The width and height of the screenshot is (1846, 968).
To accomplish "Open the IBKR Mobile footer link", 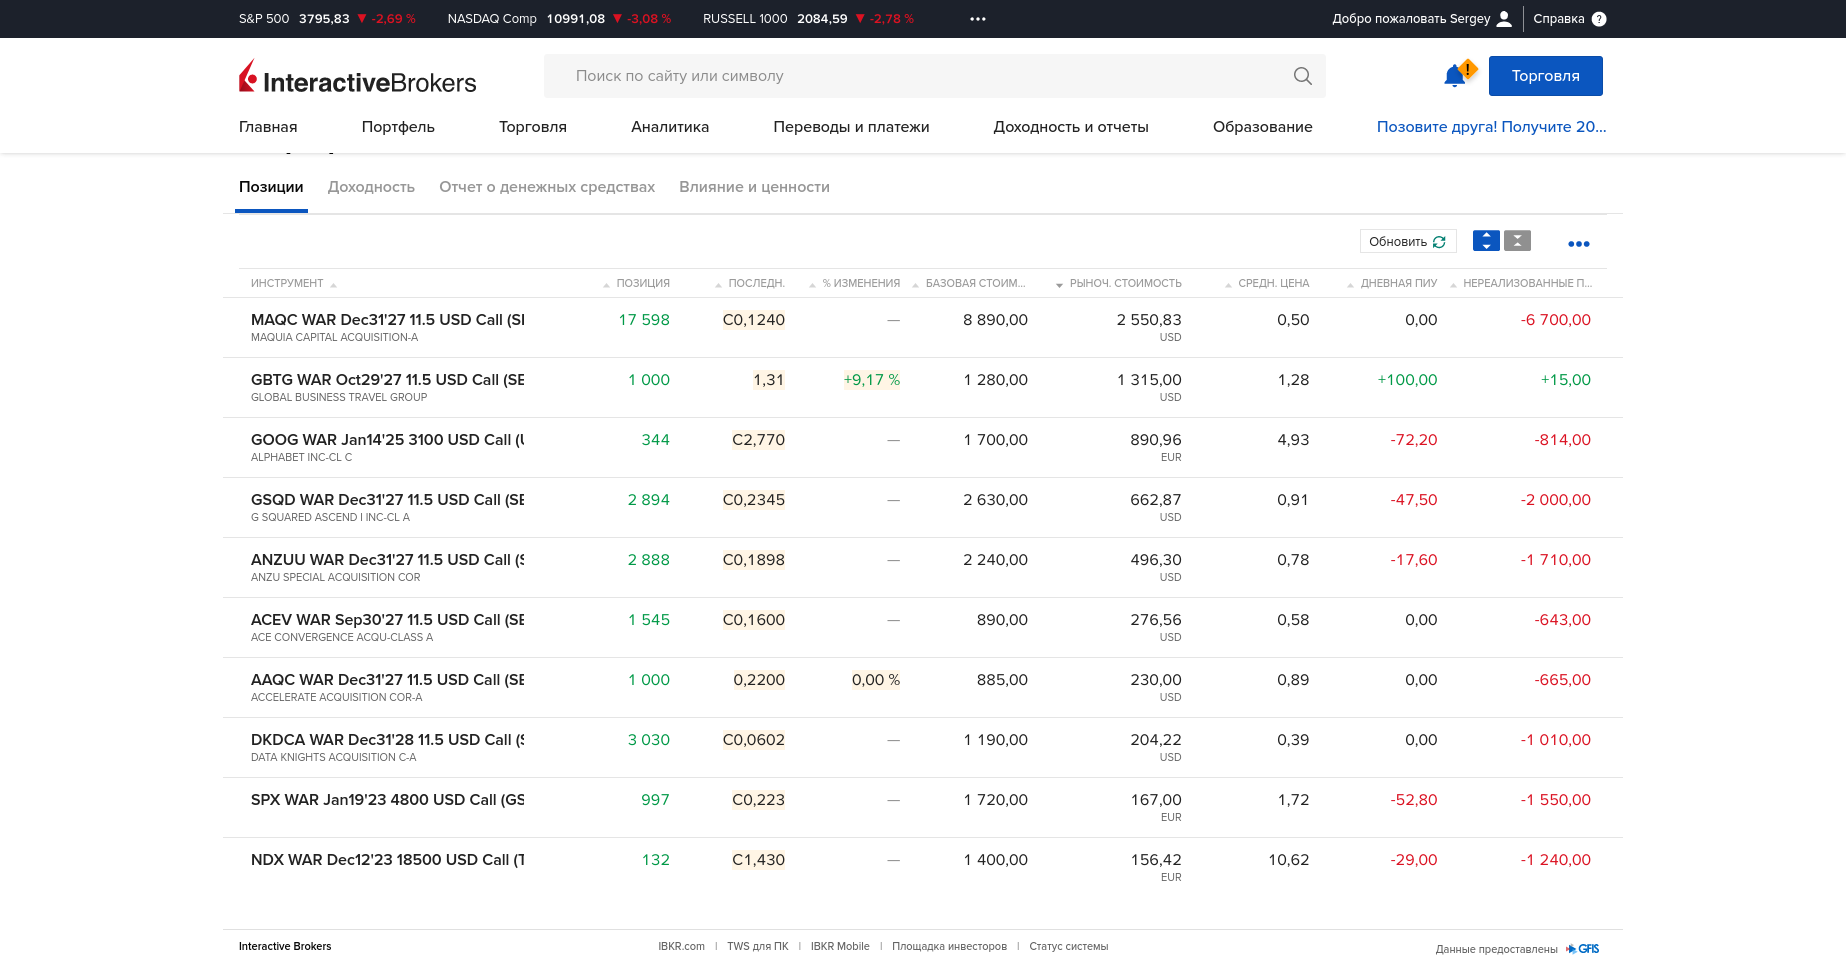I will click(x=840, y=947).
